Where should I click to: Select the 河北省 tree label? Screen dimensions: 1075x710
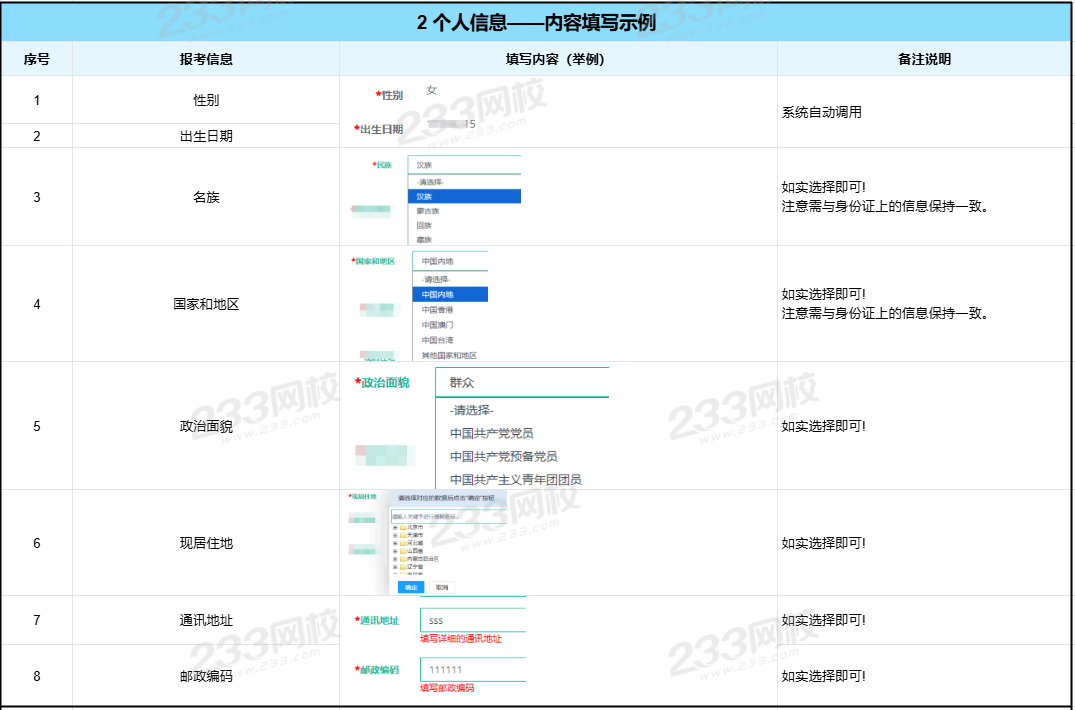pyautogui.click(x=415, y=543)
